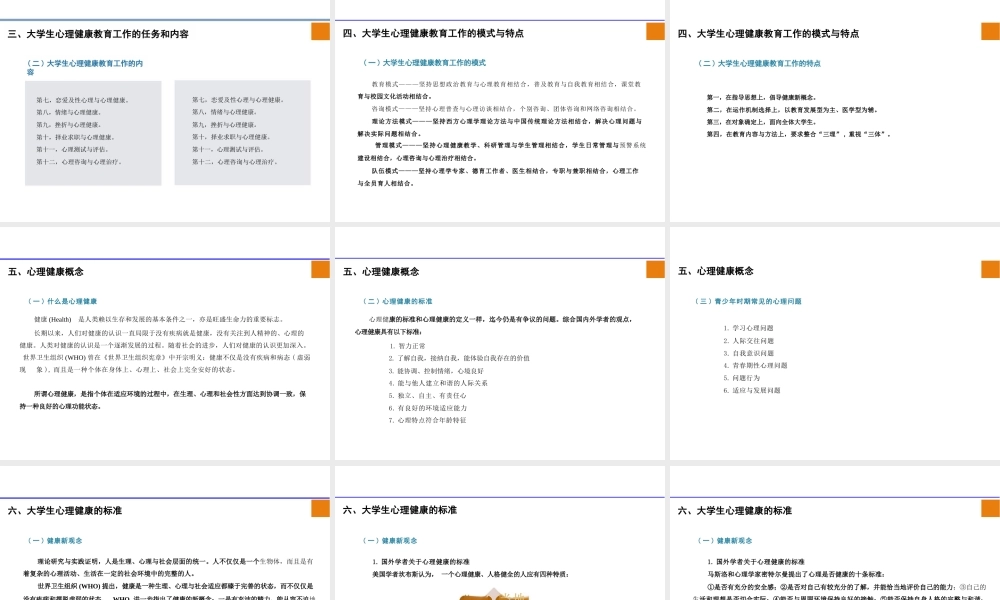
Task: Click the paragraph starting 队伍模式
Action: 498,177
